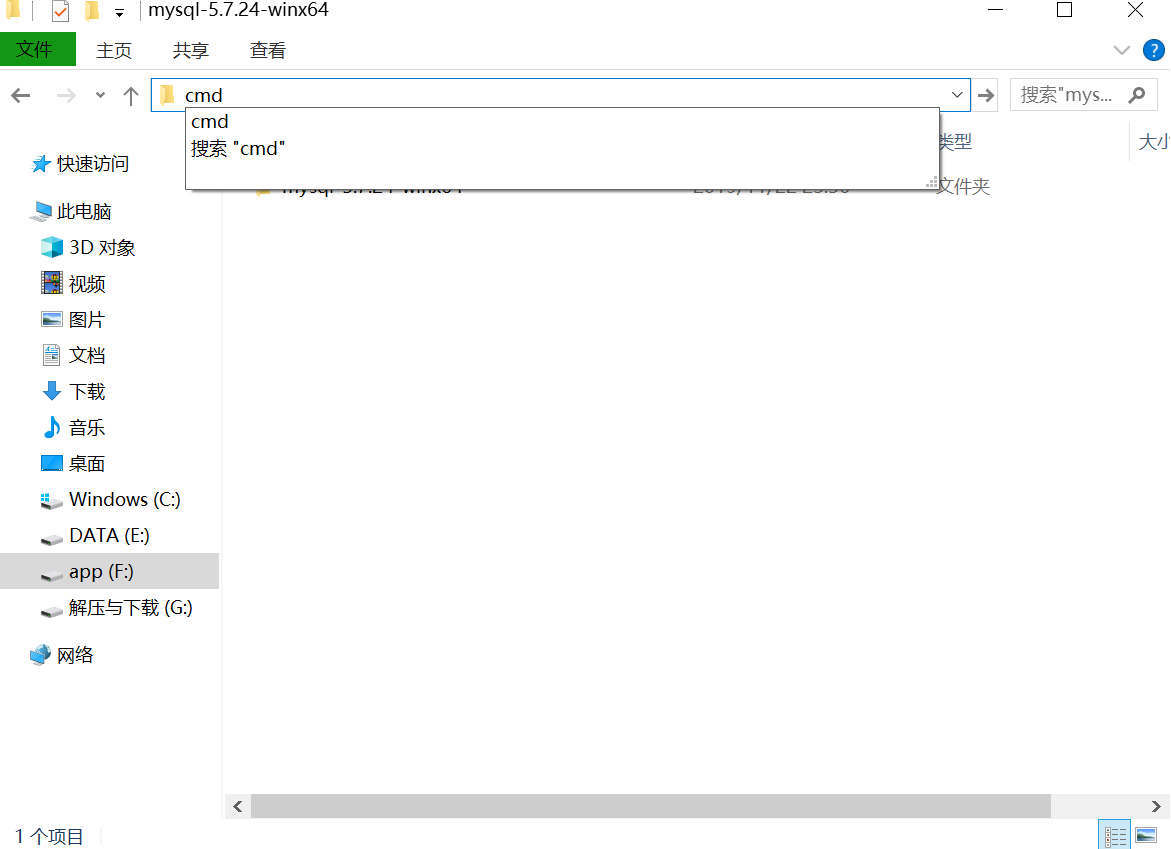Click the 图片 picture icon
Viewport: 1171px width, 849px height.
[x=52, y=320]
